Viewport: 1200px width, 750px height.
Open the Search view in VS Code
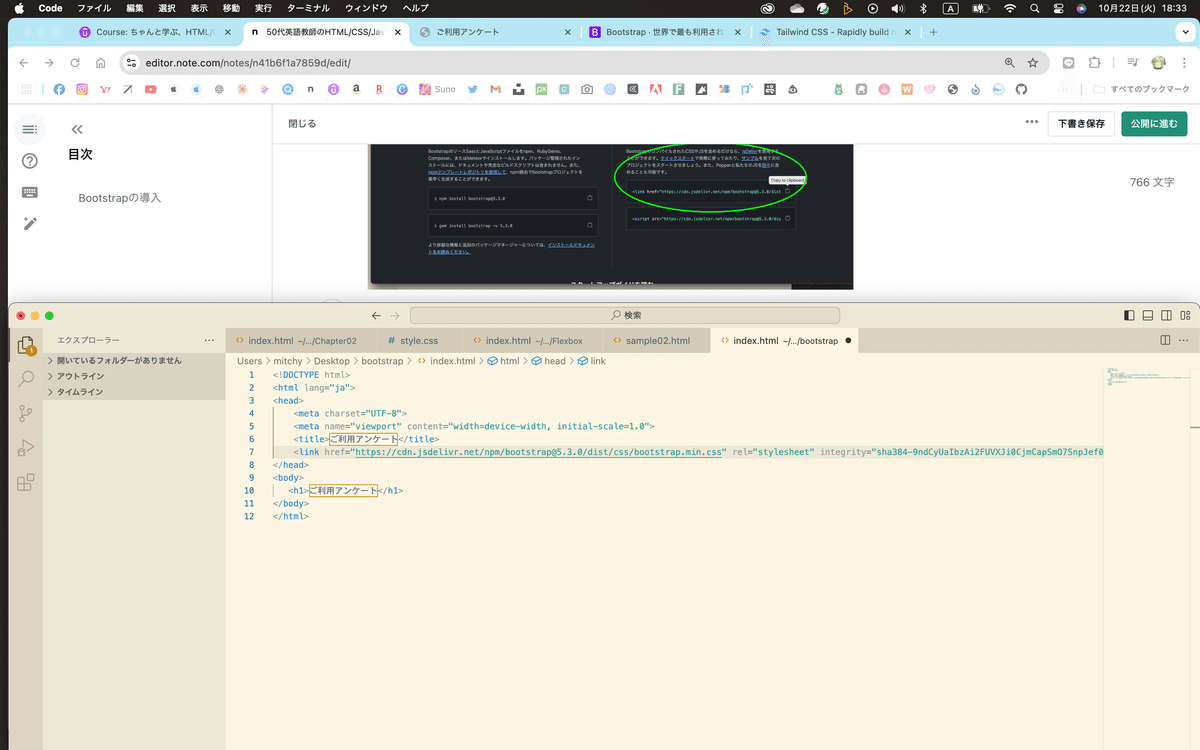(x=25, y=379)
